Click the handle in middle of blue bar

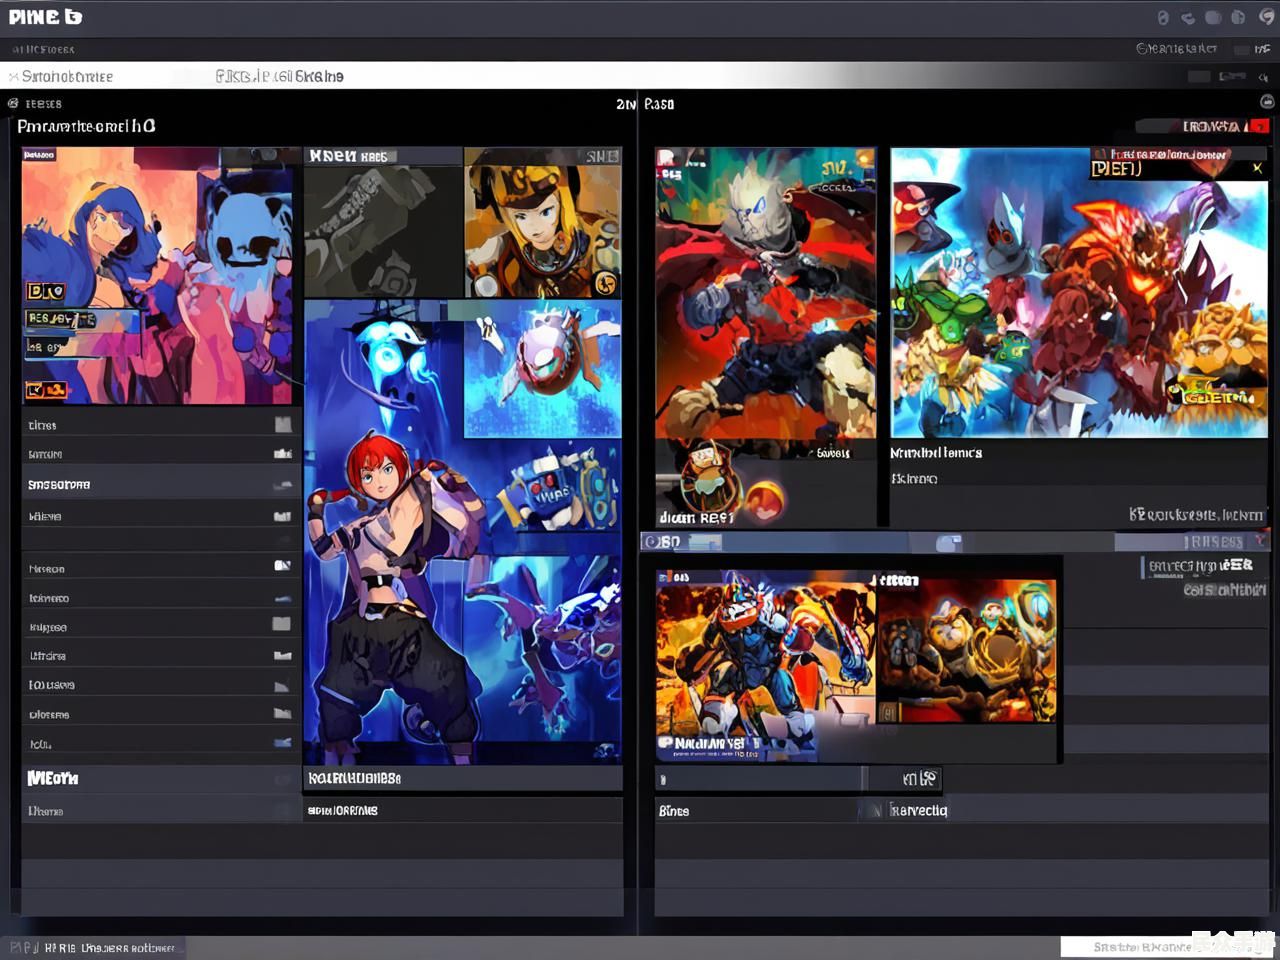pyautogui.click(x=948, y=543)
